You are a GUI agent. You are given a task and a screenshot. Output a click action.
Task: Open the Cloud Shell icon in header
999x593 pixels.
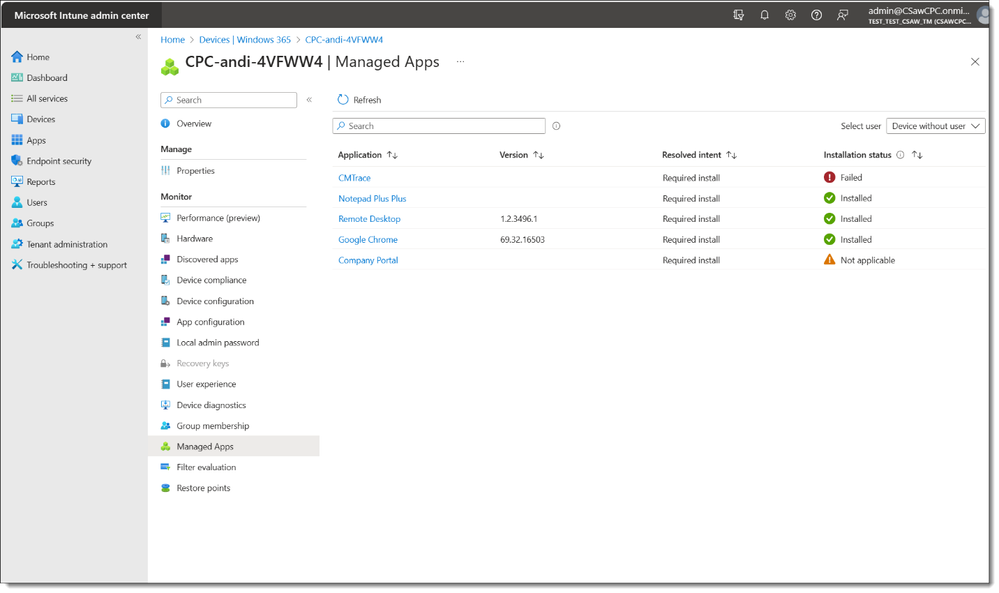click(x=738, y=15)
